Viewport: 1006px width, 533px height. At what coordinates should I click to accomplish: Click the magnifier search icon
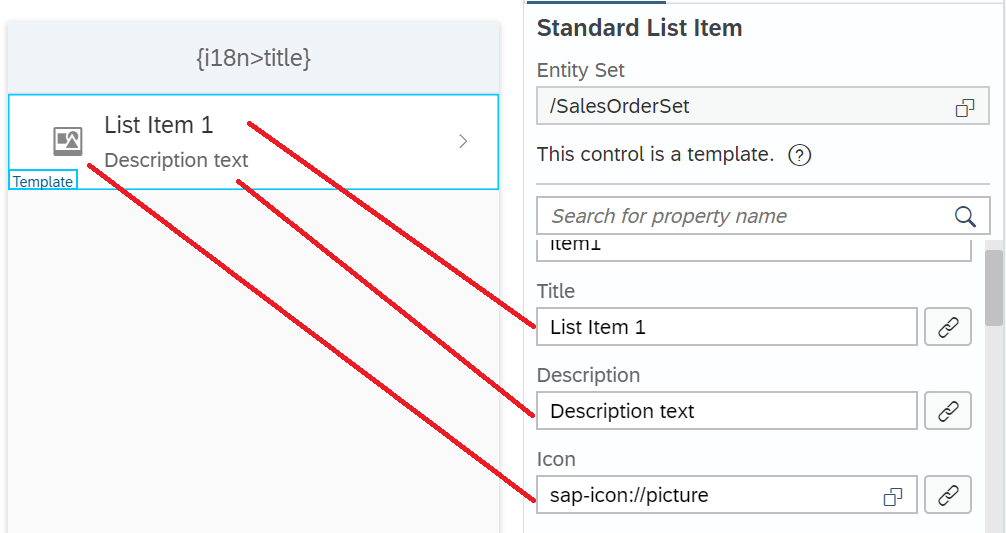point(964,216)
